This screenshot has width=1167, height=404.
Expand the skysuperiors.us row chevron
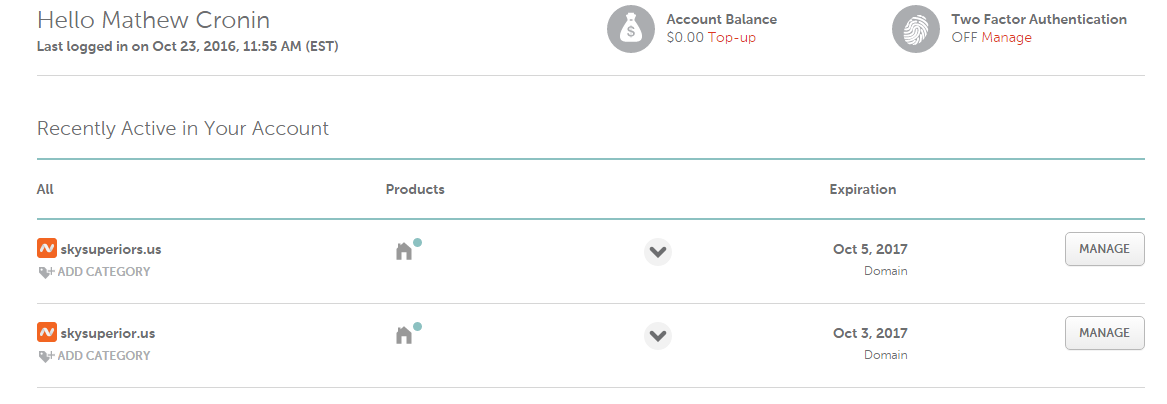[657, 252]
